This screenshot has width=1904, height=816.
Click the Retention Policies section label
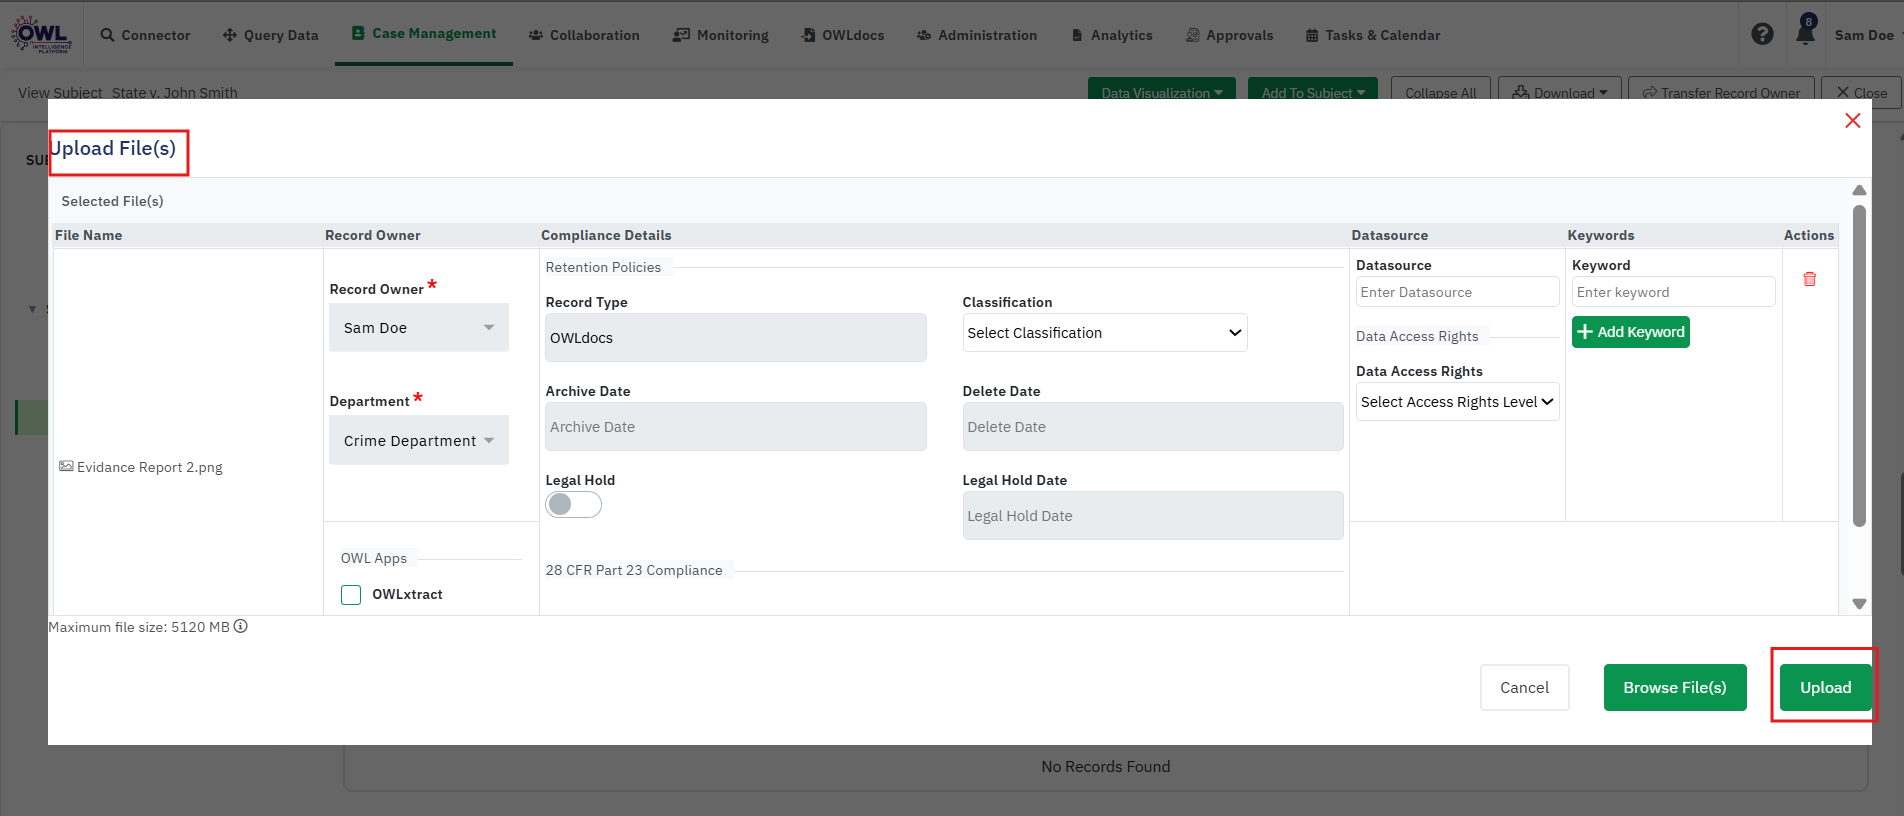coord(603,267)
